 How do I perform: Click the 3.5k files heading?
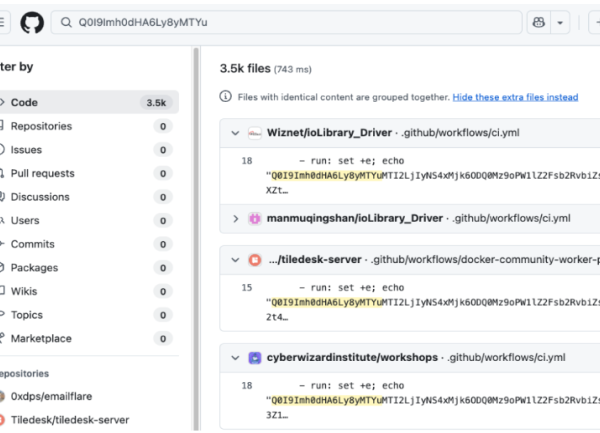click(245, 68)
